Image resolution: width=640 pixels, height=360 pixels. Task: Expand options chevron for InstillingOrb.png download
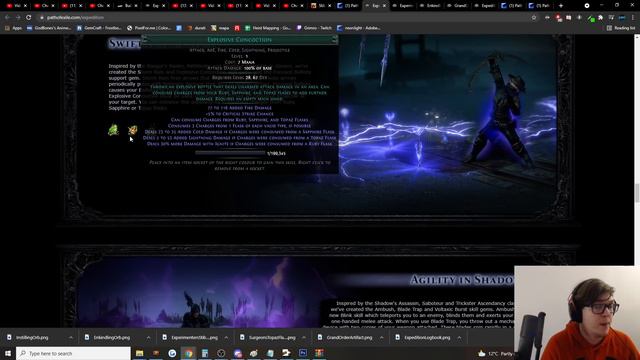pyautogui.click(x=71, y=338)
